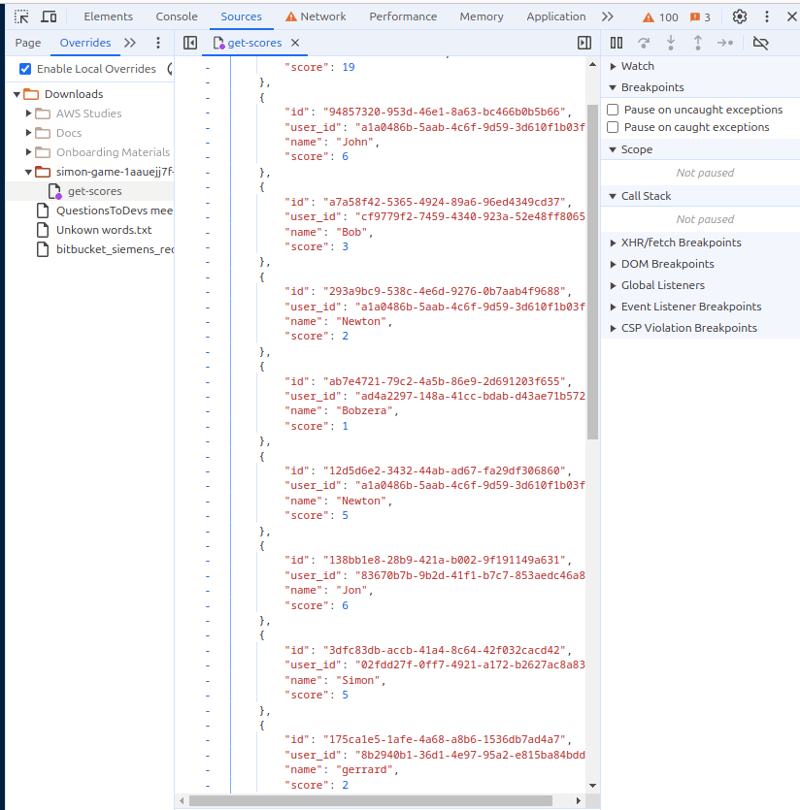
Task: Click the editor vertical scrollbar thumb
Action: pyautogui.click(x=592, y=272)
